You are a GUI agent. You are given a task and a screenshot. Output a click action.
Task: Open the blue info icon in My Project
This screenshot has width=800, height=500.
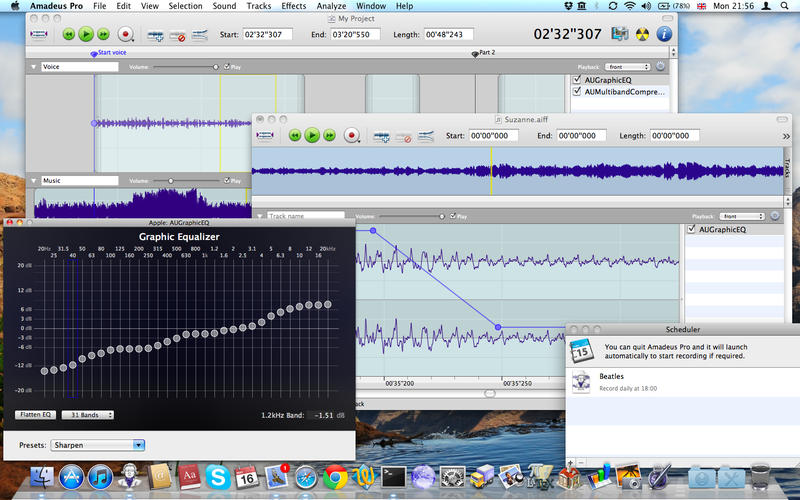click(664, 34)
